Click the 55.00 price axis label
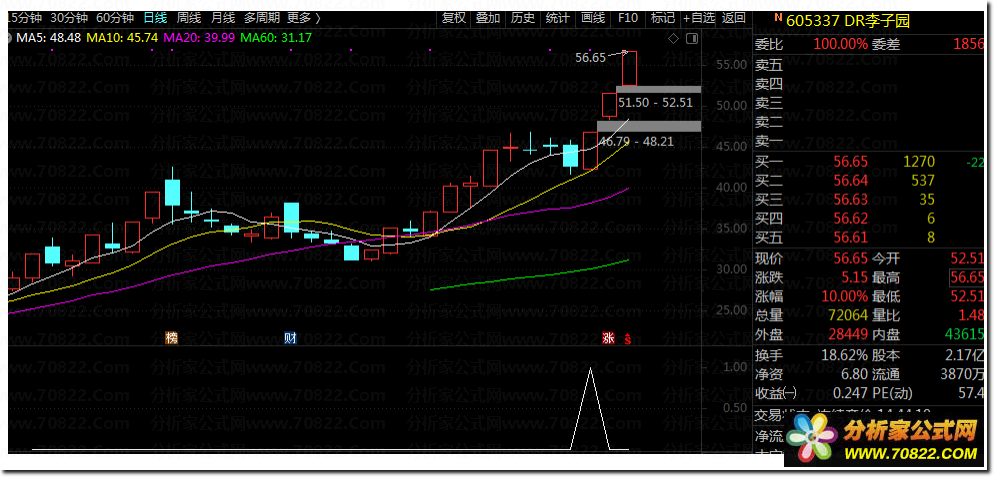 point(730,64)
